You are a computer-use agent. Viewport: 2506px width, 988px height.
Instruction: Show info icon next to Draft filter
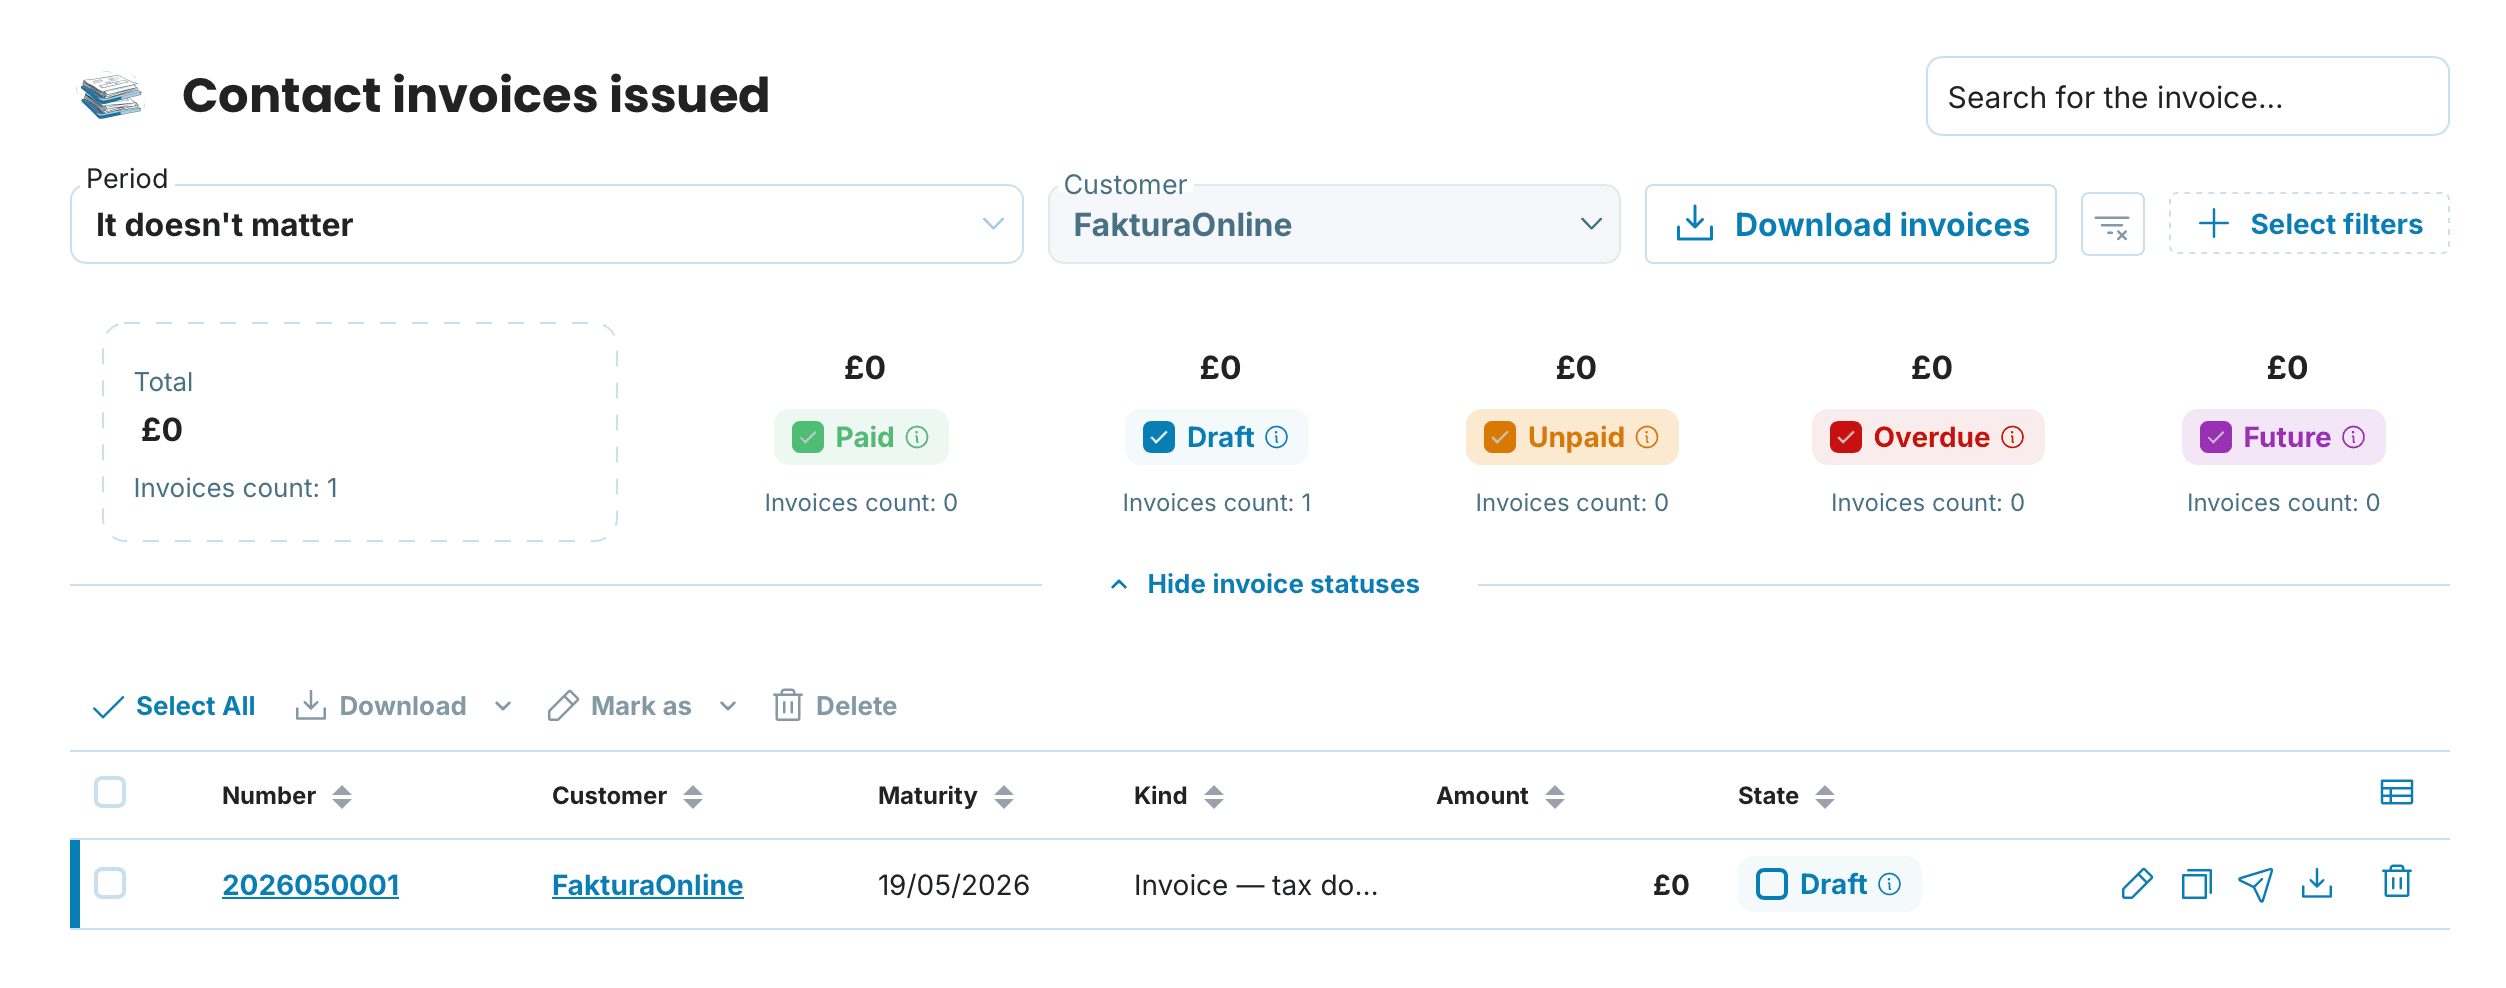[x=1277, y=437]
